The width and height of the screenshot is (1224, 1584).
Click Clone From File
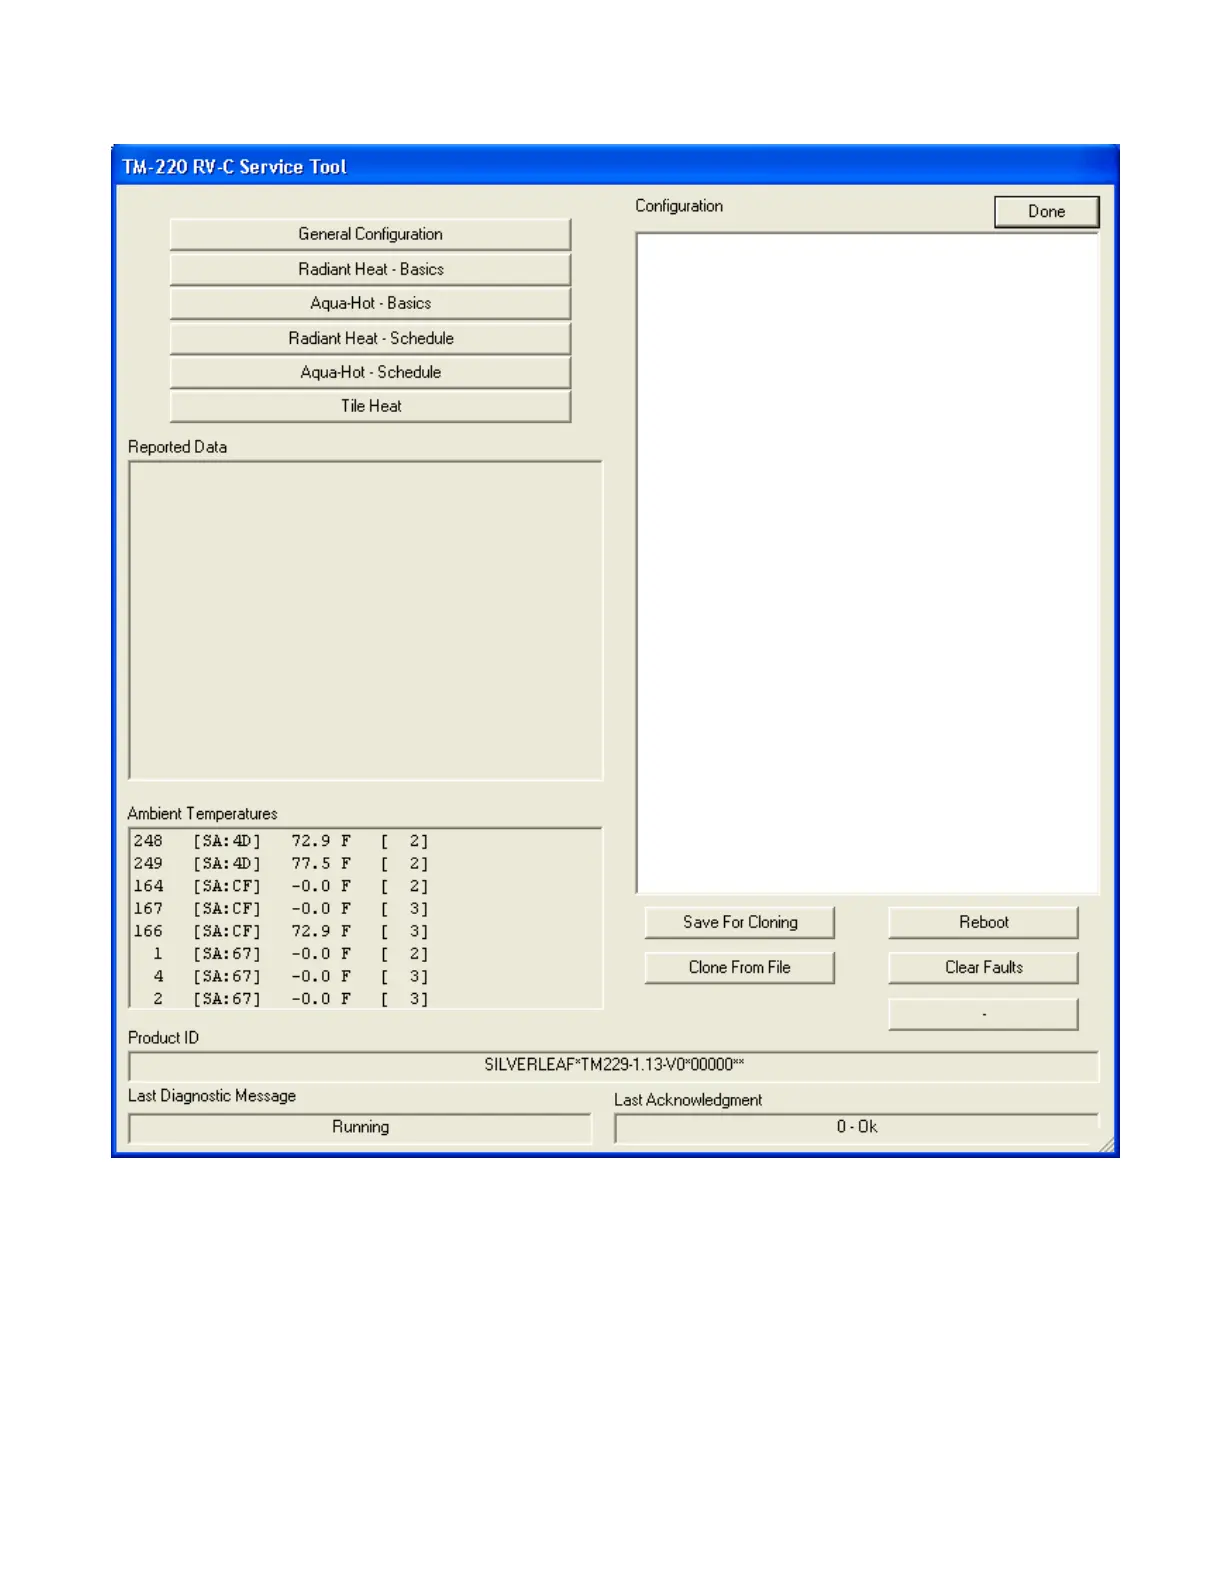[740, 967]
